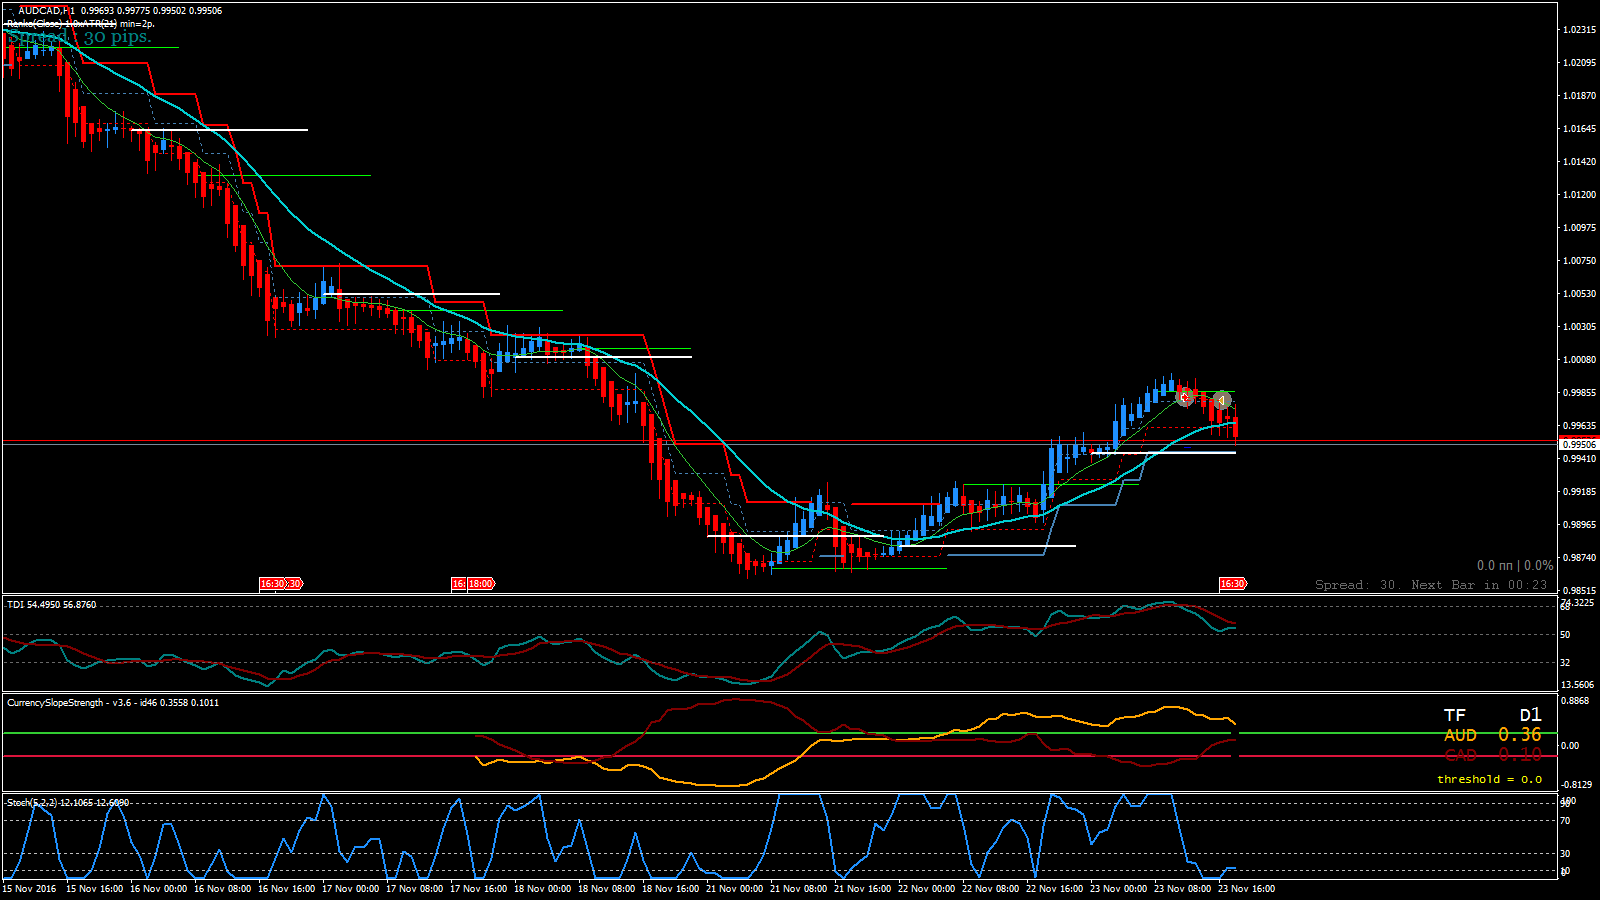1600x900 pixels.
Task: Click the 0.99855 price scale label
Action: pos(1579,393)
